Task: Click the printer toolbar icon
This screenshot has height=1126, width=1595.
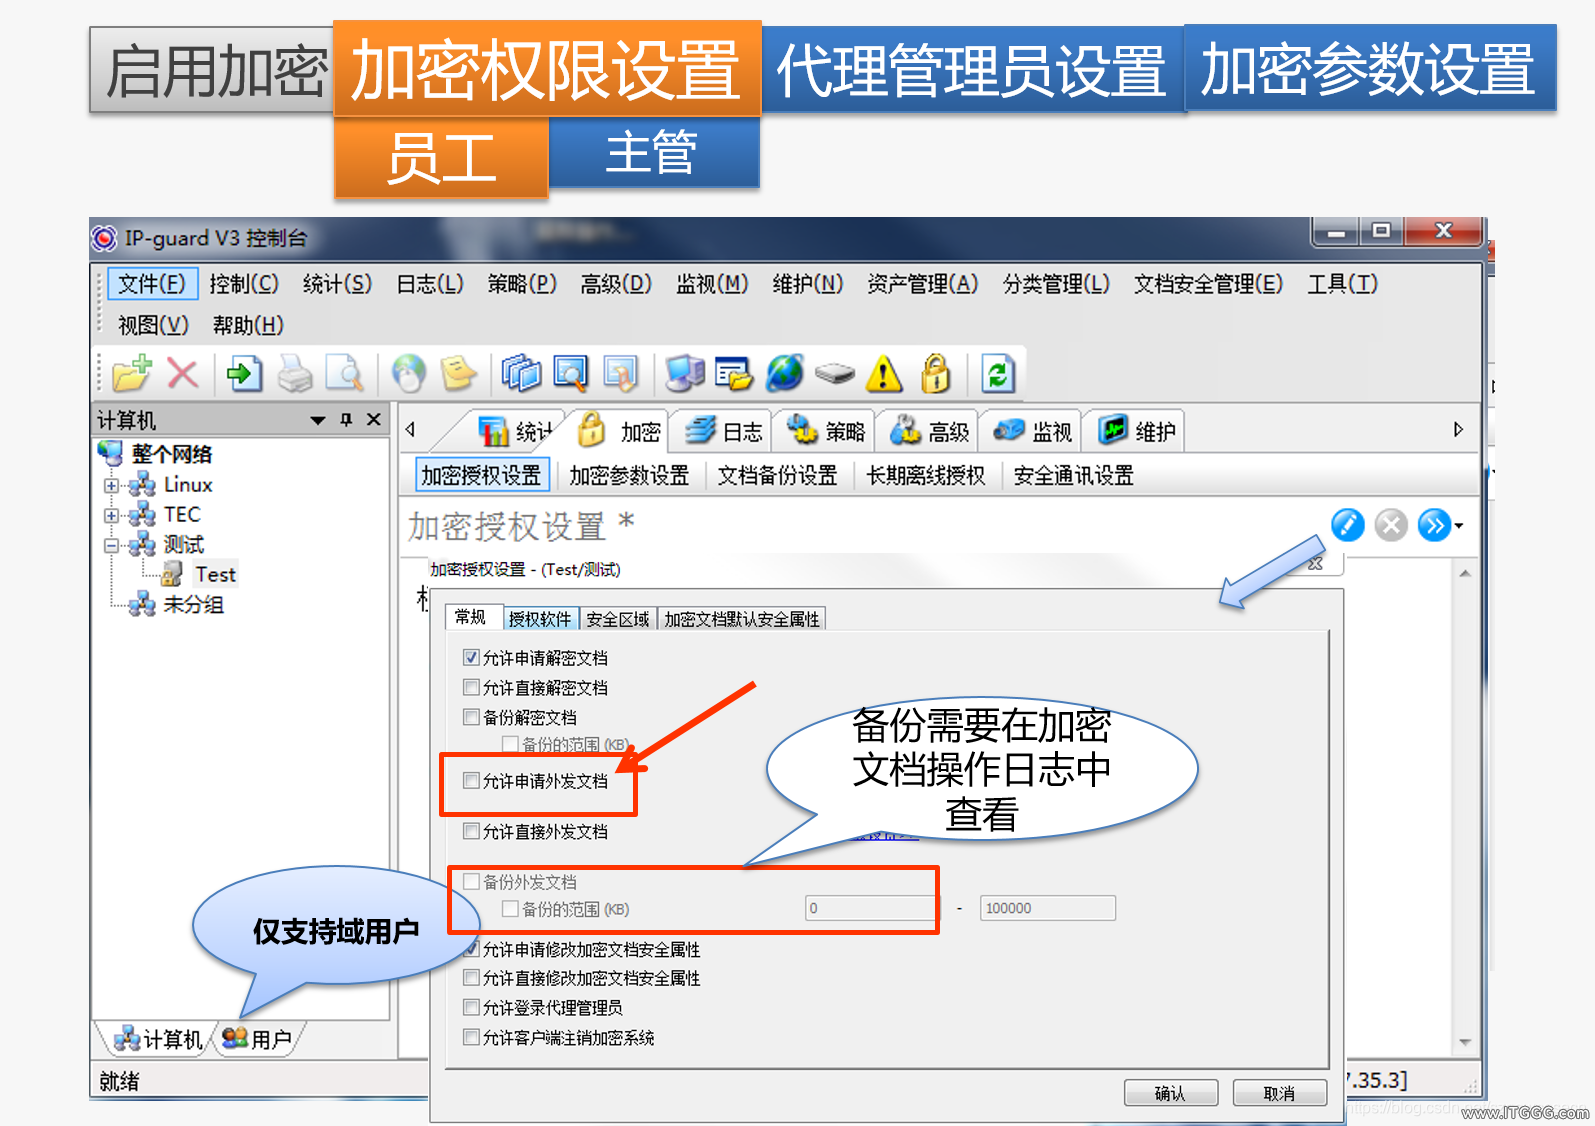Action: coord(295,374)
